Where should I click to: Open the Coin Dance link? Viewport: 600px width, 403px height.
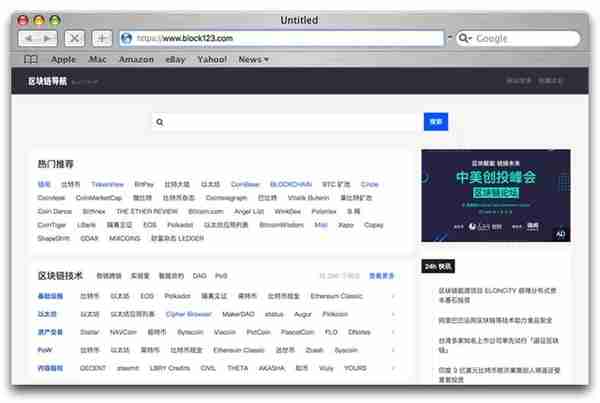pos(54,212)
